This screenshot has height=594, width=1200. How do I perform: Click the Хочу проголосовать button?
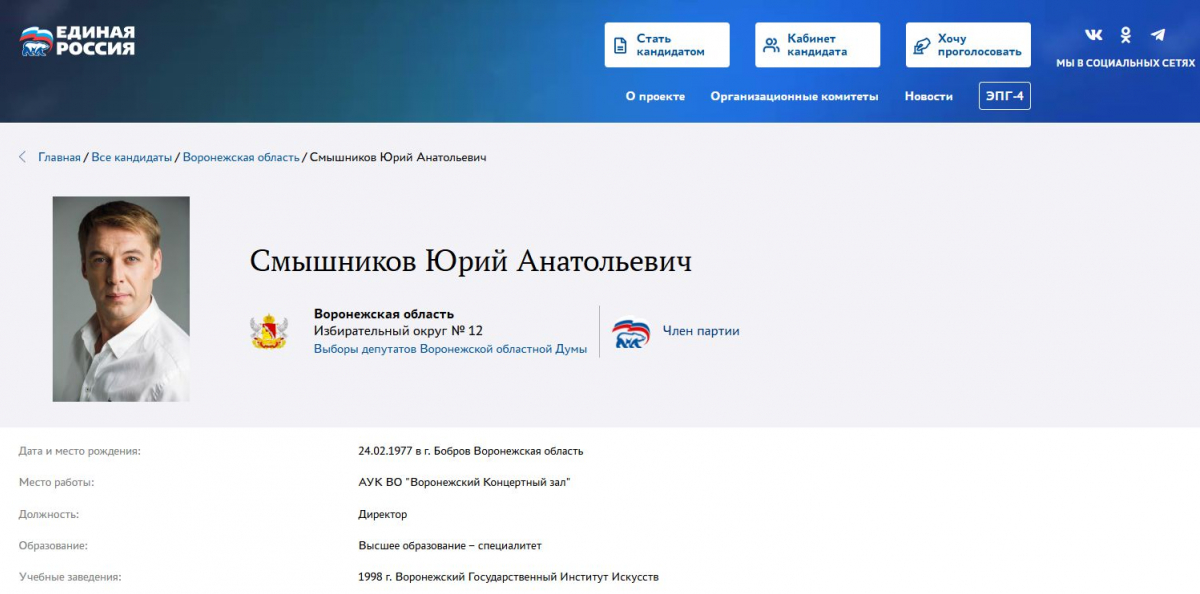pos(968,45)
